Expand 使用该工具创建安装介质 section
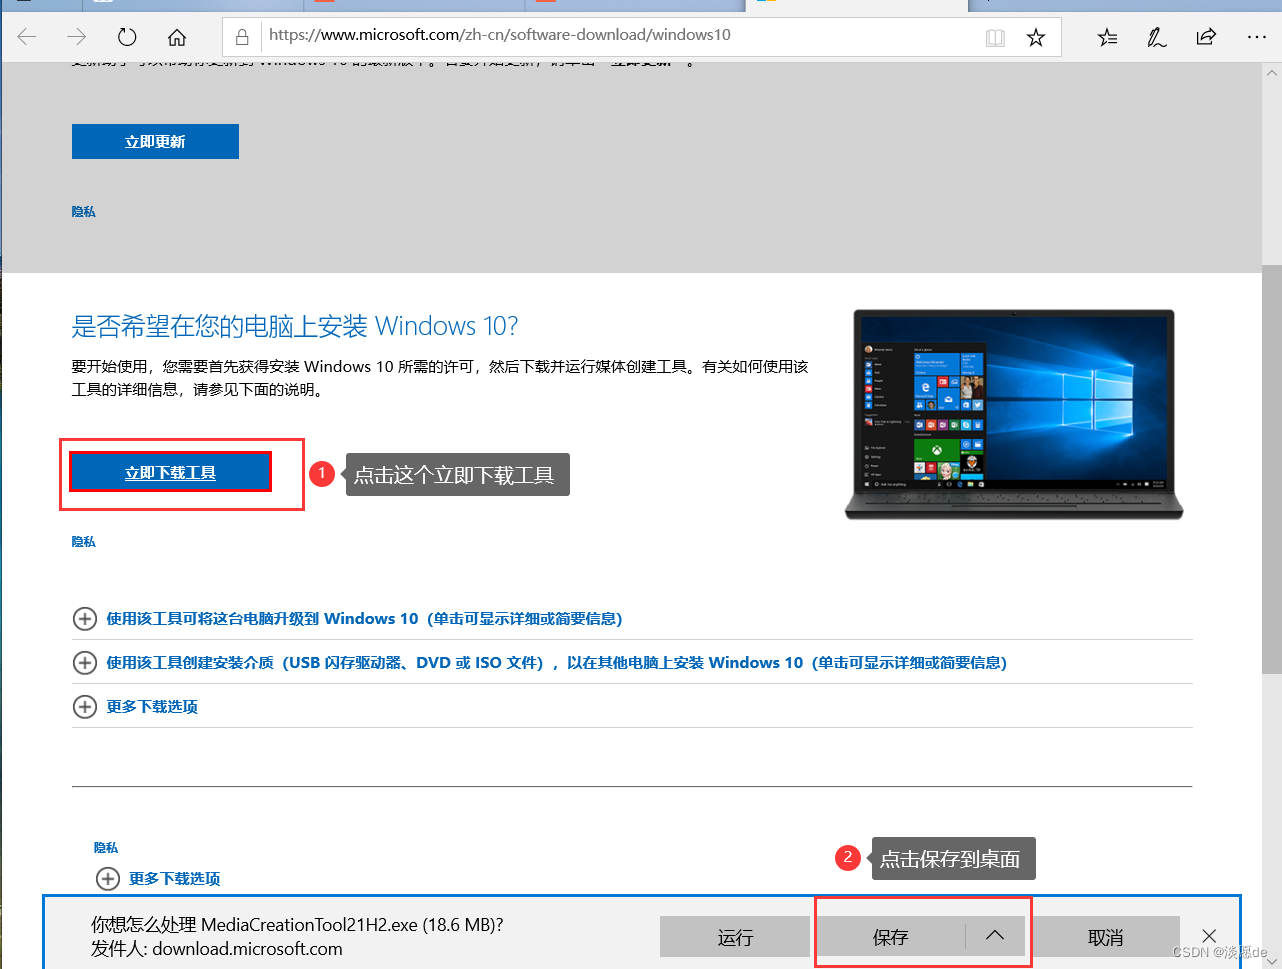Viewport: 1282px width, 969px height. click(540, 663)
